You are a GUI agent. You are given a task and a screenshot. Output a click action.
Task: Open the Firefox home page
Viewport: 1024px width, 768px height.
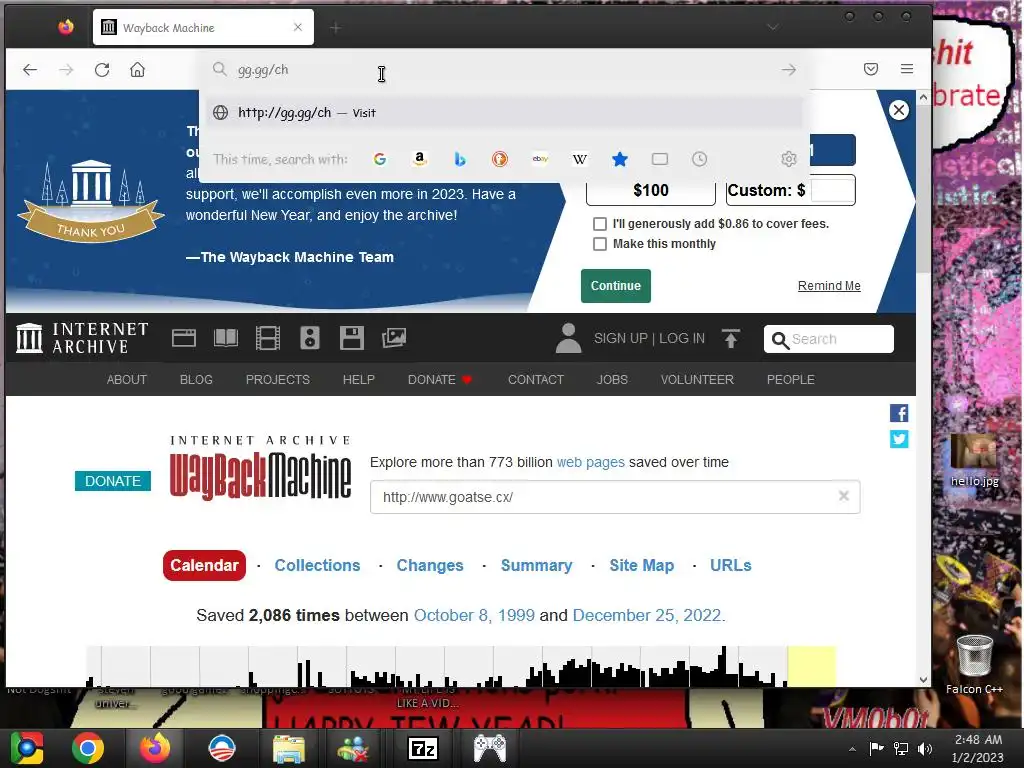coord(137,69)
